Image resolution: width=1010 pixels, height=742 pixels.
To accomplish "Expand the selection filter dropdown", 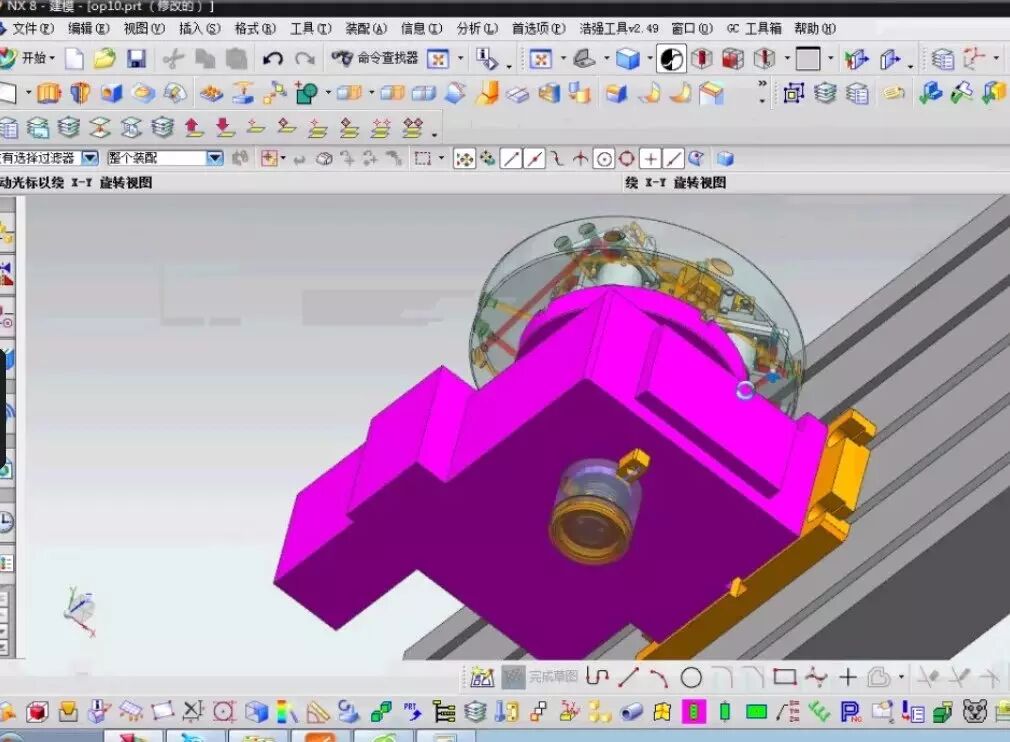I will (x=90, y=158).
